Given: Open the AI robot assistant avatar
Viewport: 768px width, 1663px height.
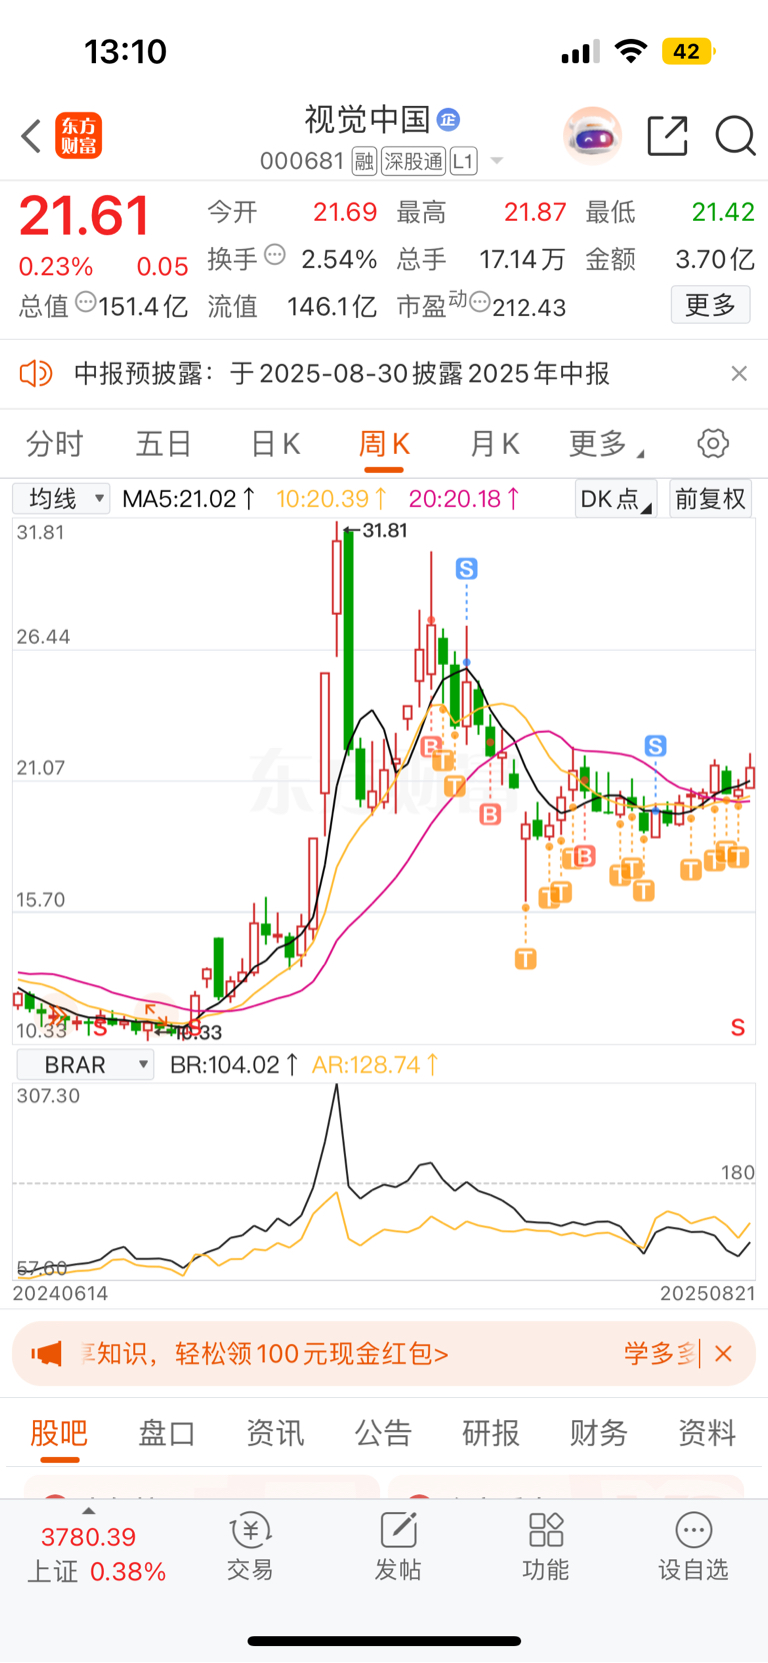Looking at the screenshot, I should tap(592, 136).
